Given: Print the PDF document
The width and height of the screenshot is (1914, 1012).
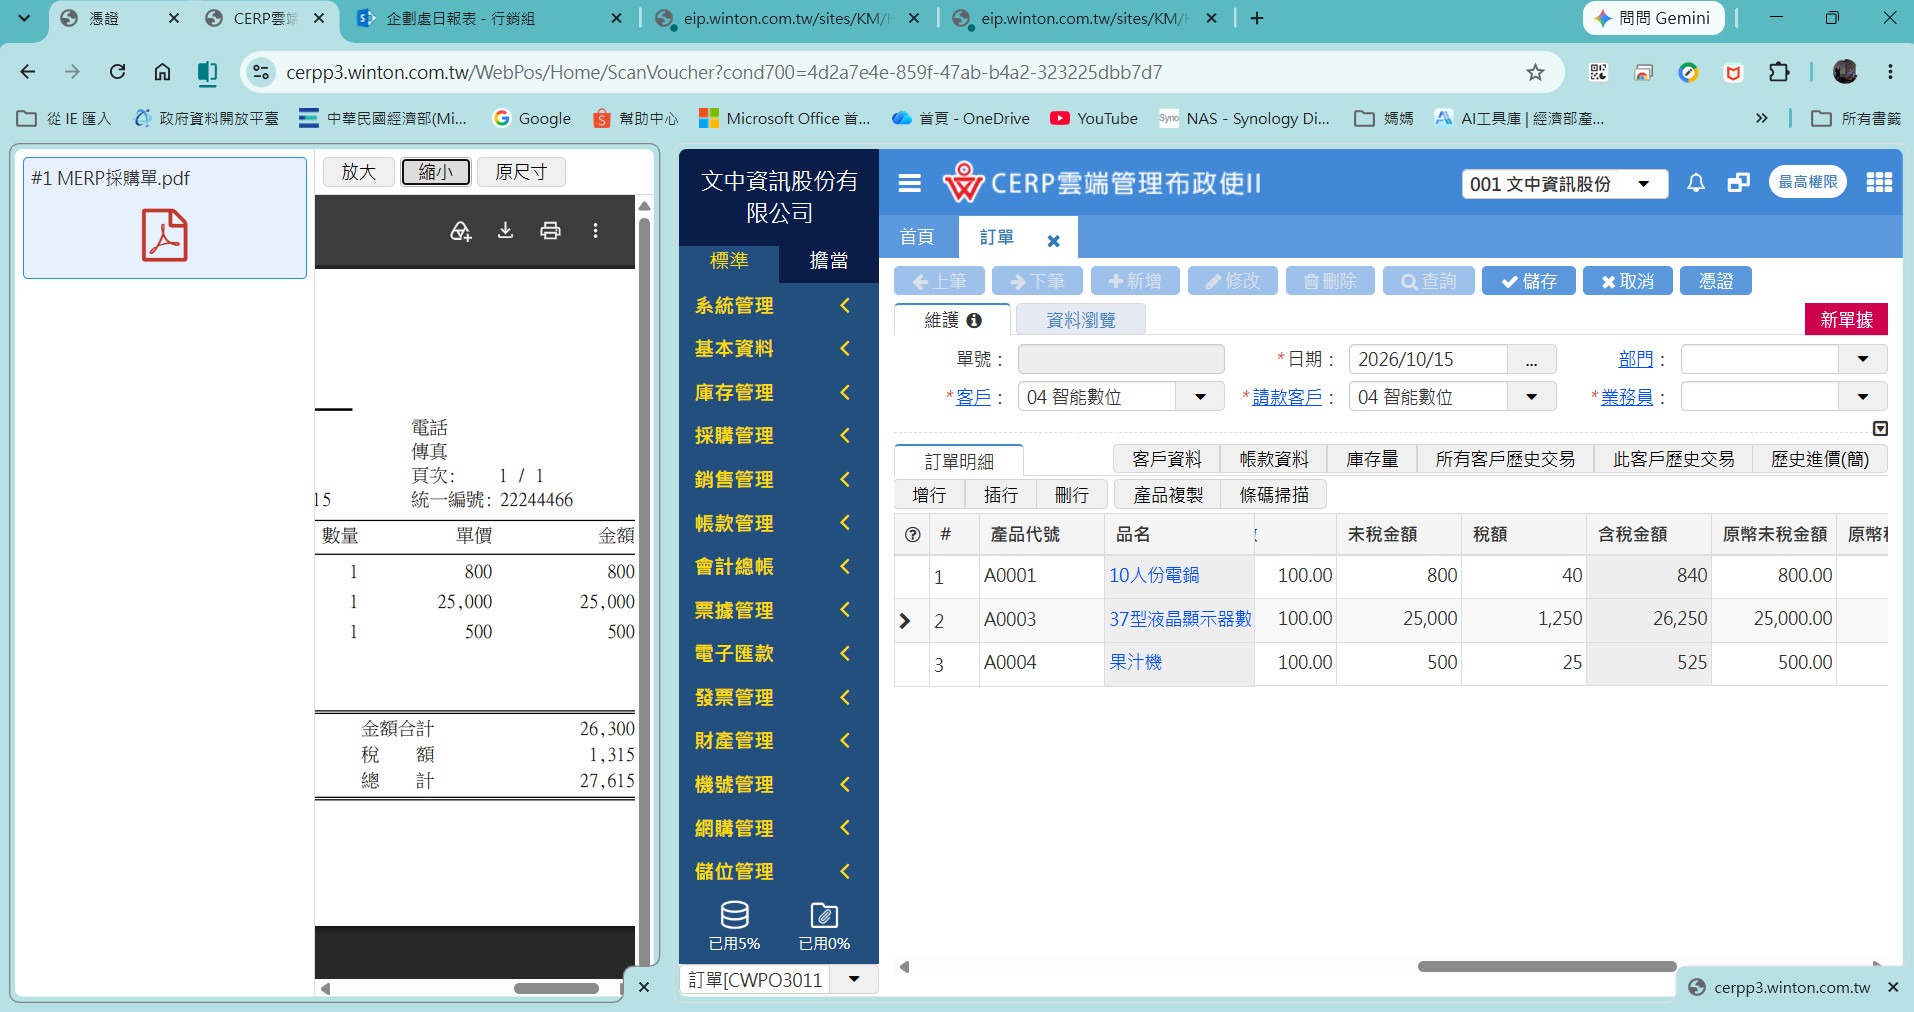Looking at the screenshot, I should [x=550, y=231].
